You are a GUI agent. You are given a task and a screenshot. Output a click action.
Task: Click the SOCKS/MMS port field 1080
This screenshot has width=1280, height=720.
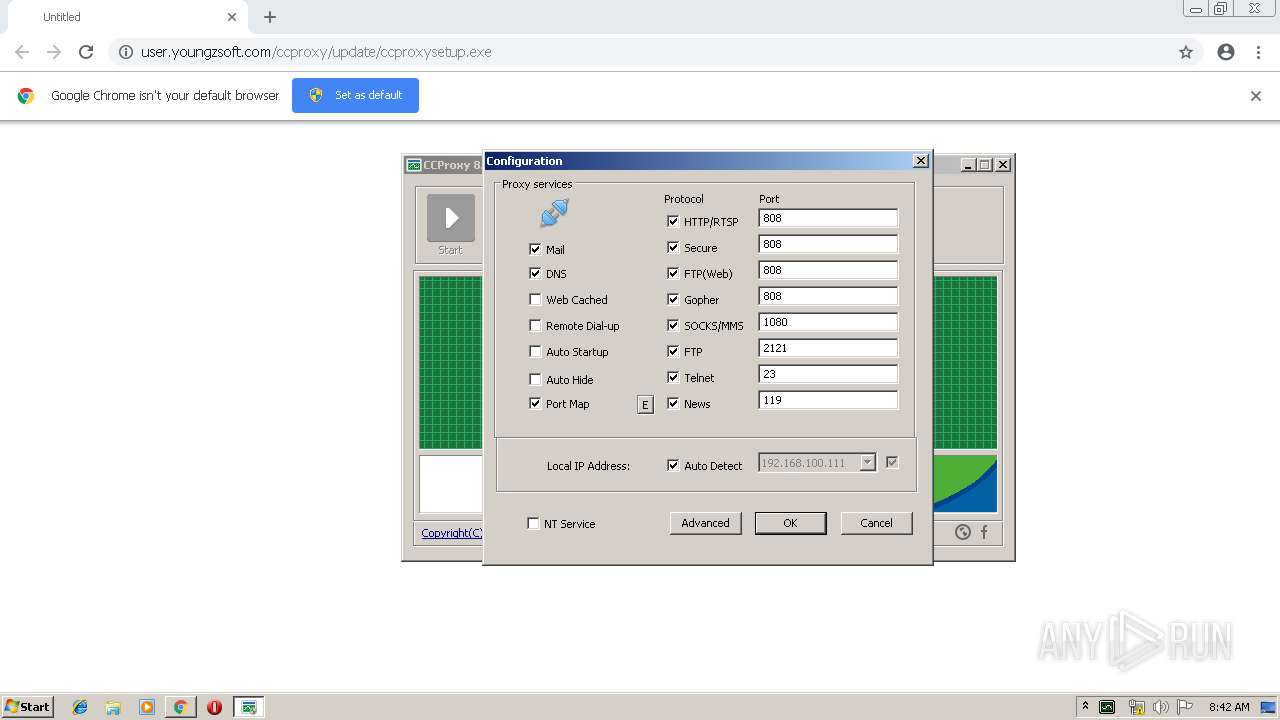[828, 322]
